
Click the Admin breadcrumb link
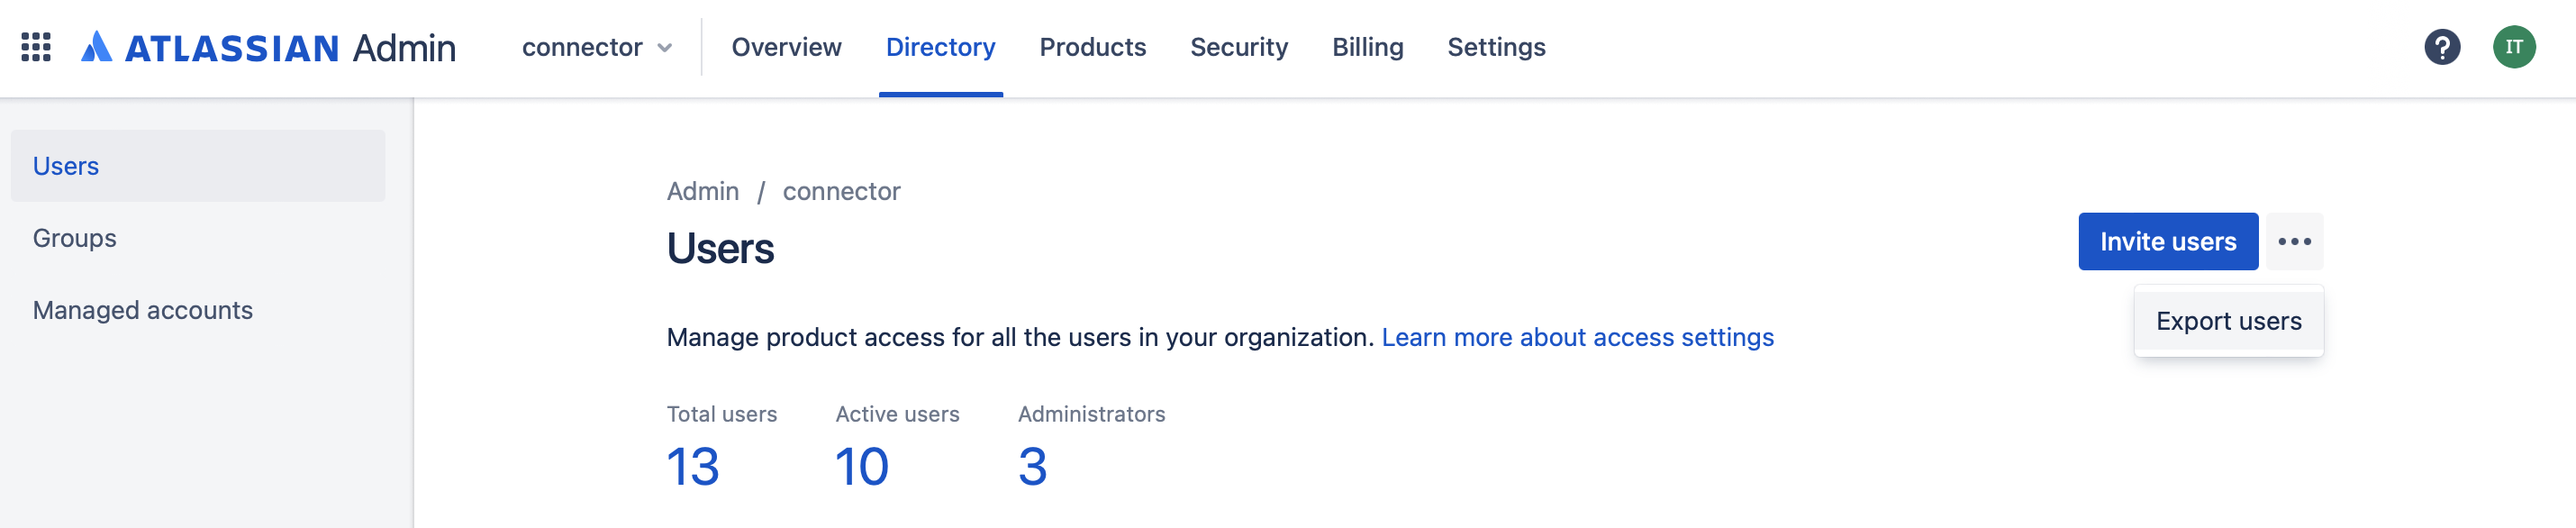click(x=702, y=190)
